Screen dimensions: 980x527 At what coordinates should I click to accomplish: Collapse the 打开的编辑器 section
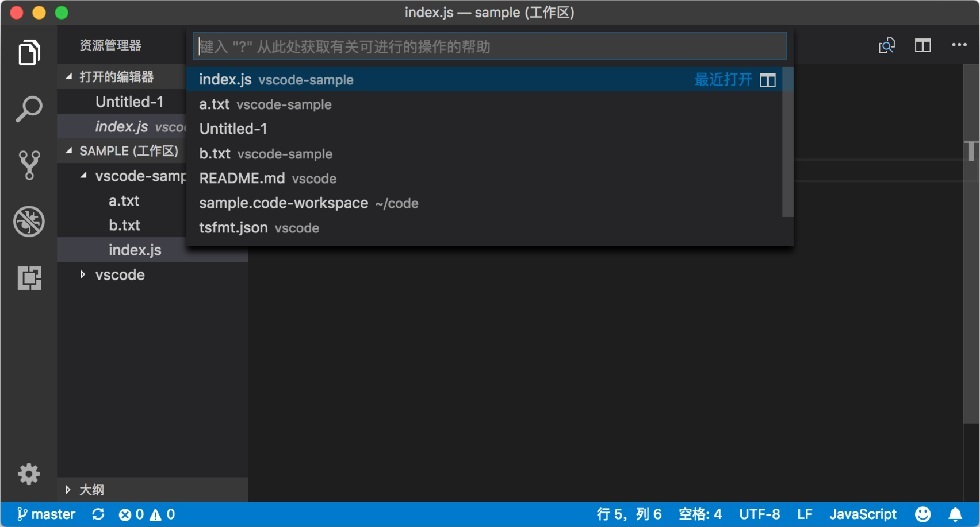[69, 77]
